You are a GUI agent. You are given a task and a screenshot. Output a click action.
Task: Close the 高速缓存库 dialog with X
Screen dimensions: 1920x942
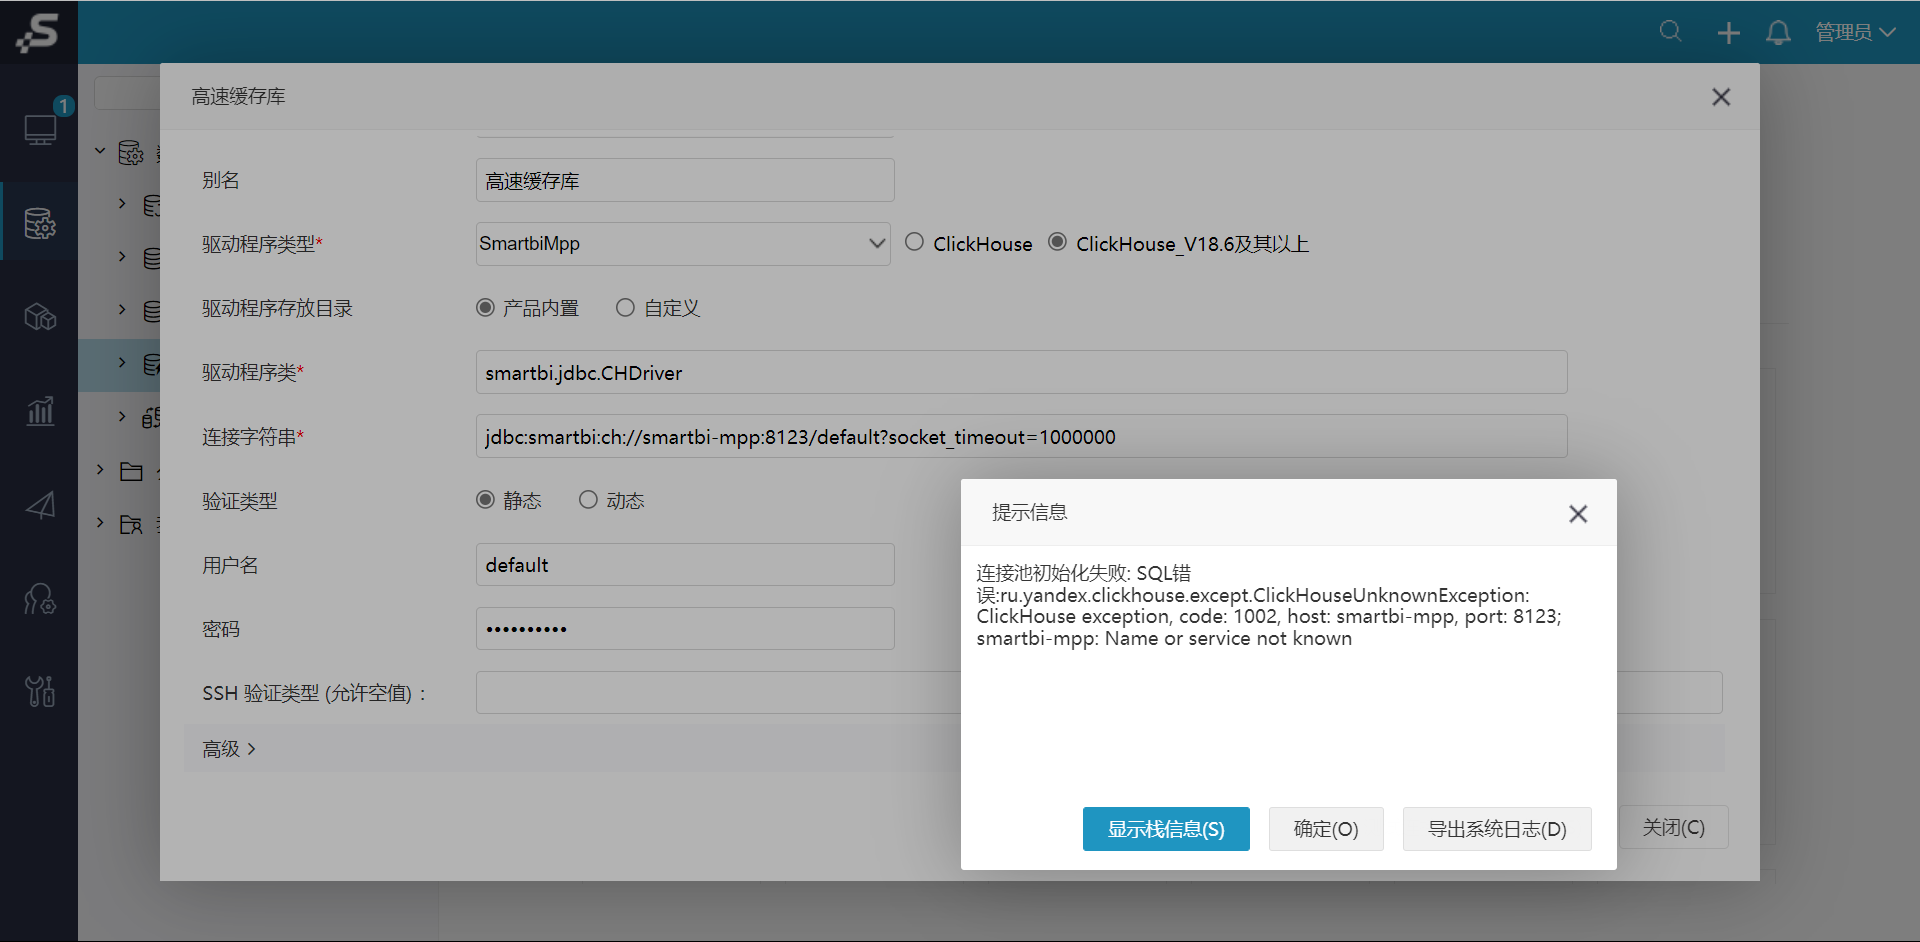(x=1721, y=97)
